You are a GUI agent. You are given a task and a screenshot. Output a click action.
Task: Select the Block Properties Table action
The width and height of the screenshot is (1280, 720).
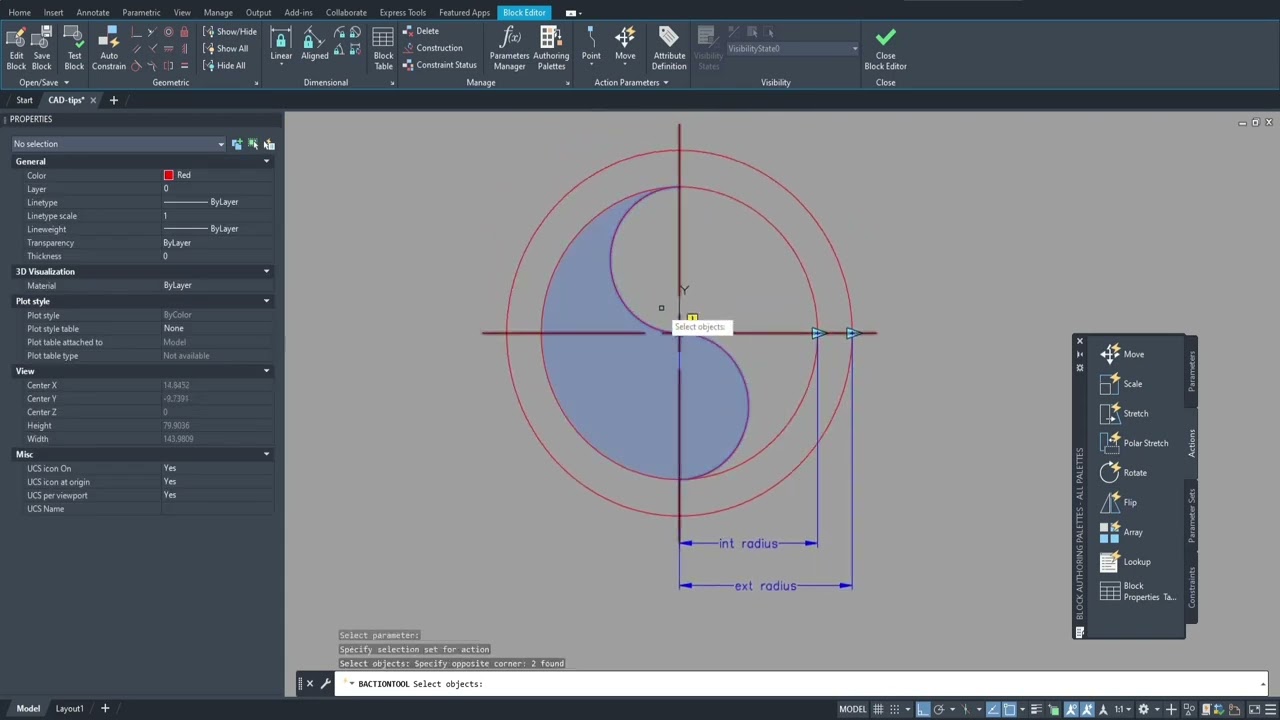(1138, 592)
